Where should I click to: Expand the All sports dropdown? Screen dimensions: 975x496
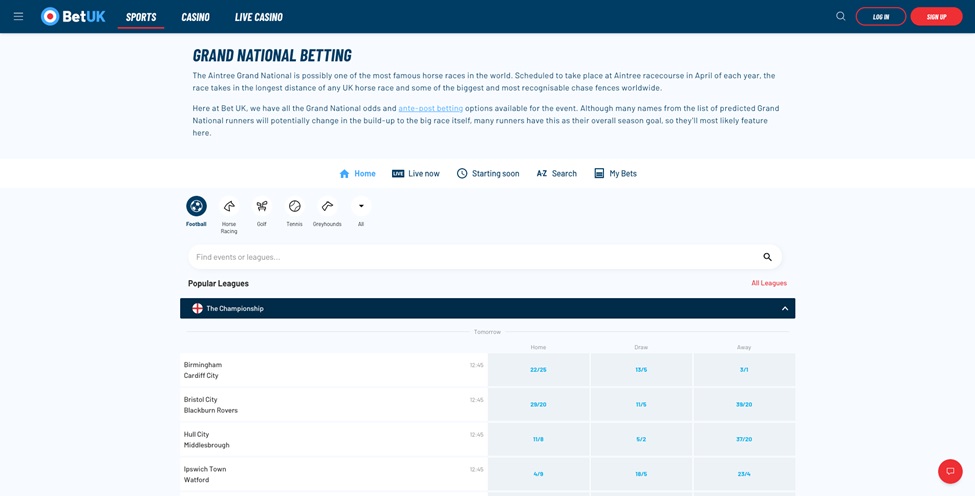click(x=361, y=206)
